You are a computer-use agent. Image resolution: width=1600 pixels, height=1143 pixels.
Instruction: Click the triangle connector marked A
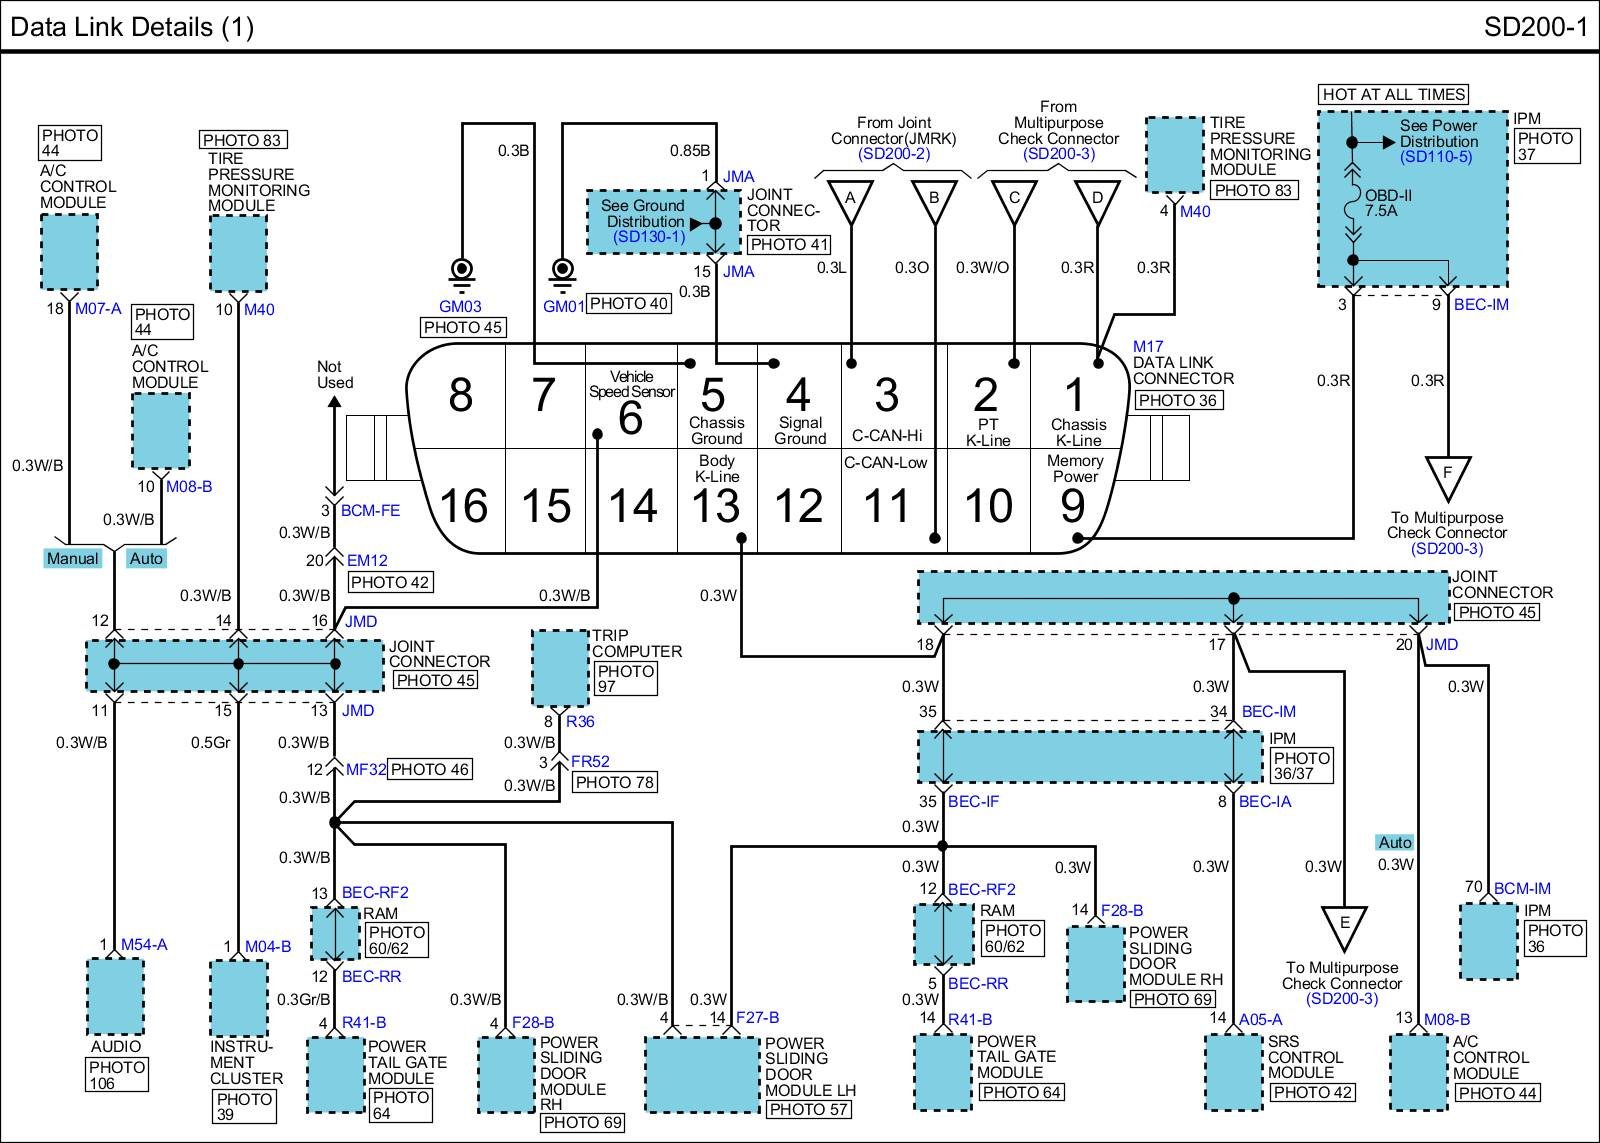click(x=850, y=200)
